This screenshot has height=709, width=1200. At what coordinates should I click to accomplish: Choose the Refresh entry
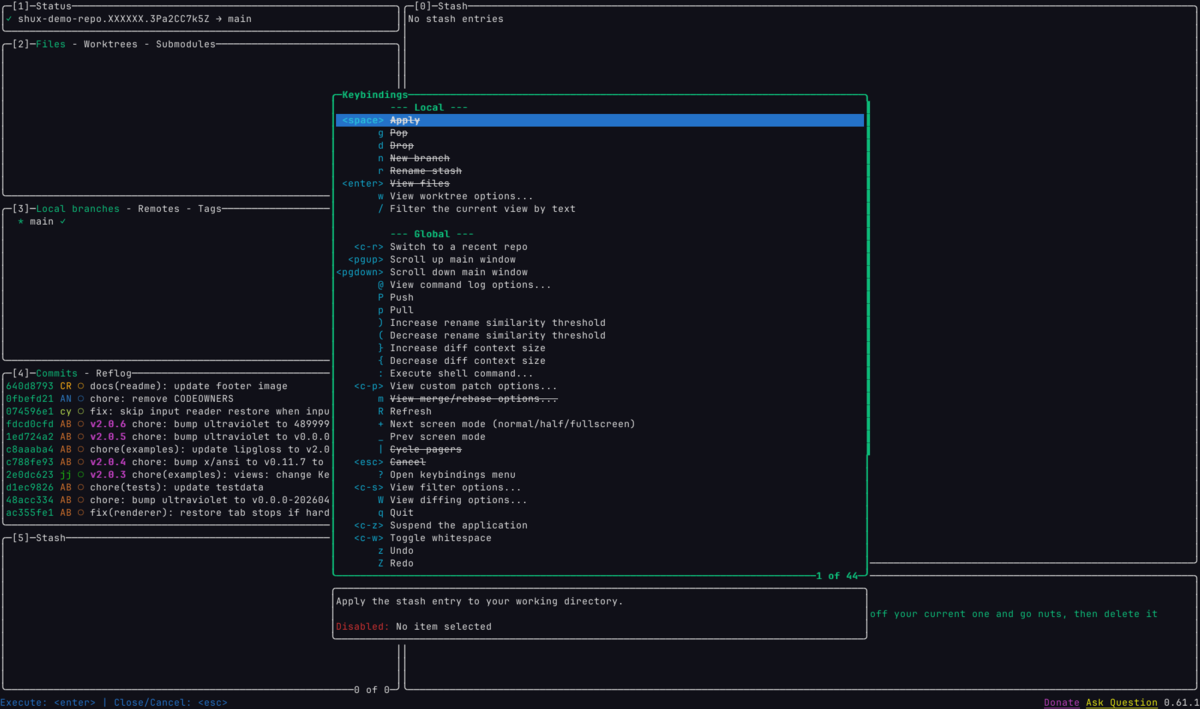tap(600, 412)
